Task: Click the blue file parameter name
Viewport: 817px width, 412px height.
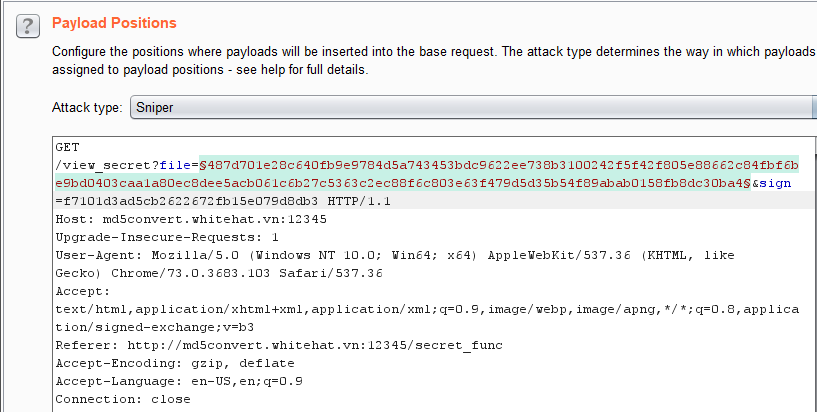Action: [175, 166]
